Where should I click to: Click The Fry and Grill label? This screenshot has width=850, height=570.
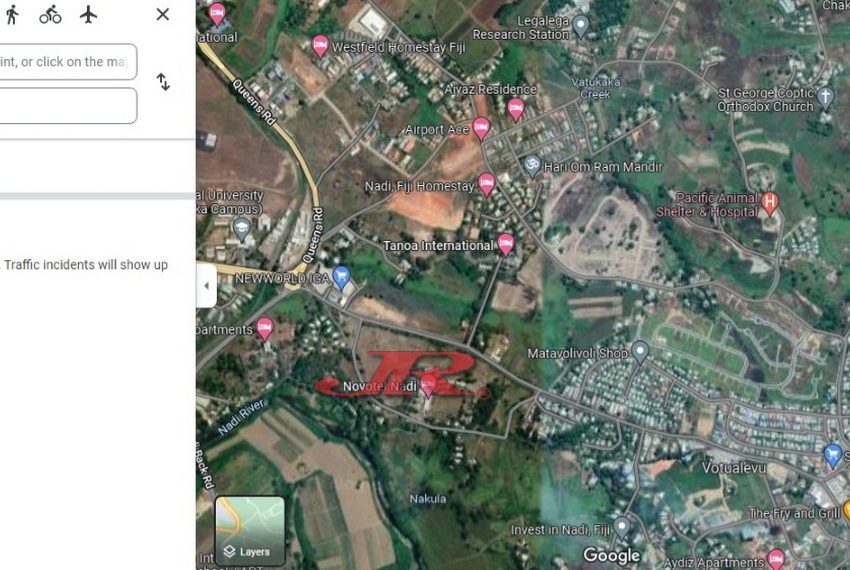pyautogui.click(x=794, y=513)
